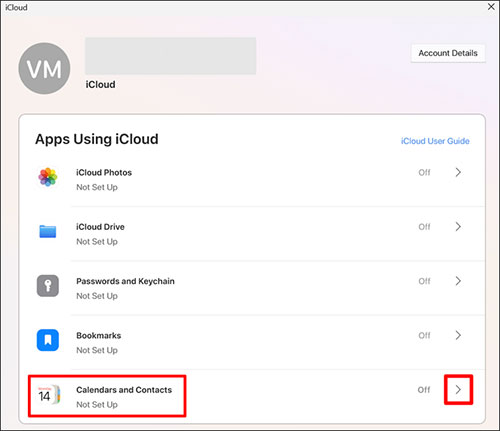Select the iCloud Drive label

(100, 227)
